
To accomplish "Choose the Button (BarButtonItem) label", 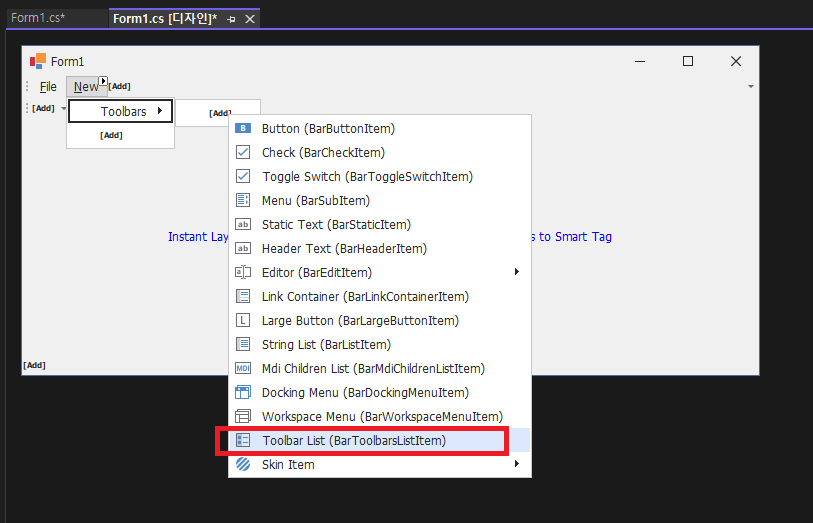I will pos(328,129).
